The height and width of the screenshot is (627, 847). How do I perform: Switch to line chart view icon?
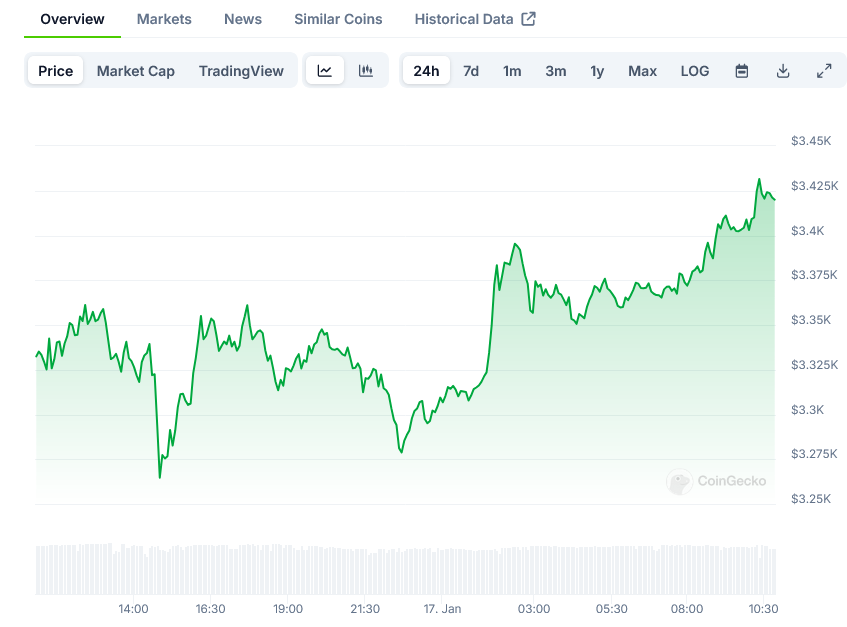point(325,71)
